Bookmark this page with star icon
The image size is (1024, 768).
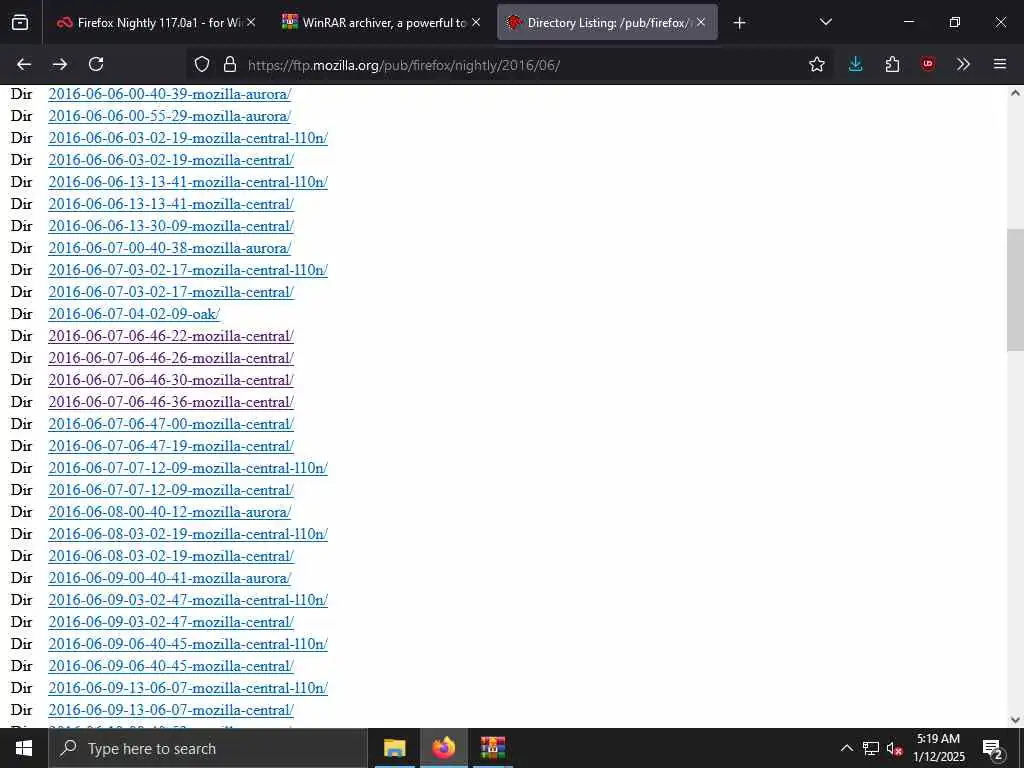[x=816, y=64]
